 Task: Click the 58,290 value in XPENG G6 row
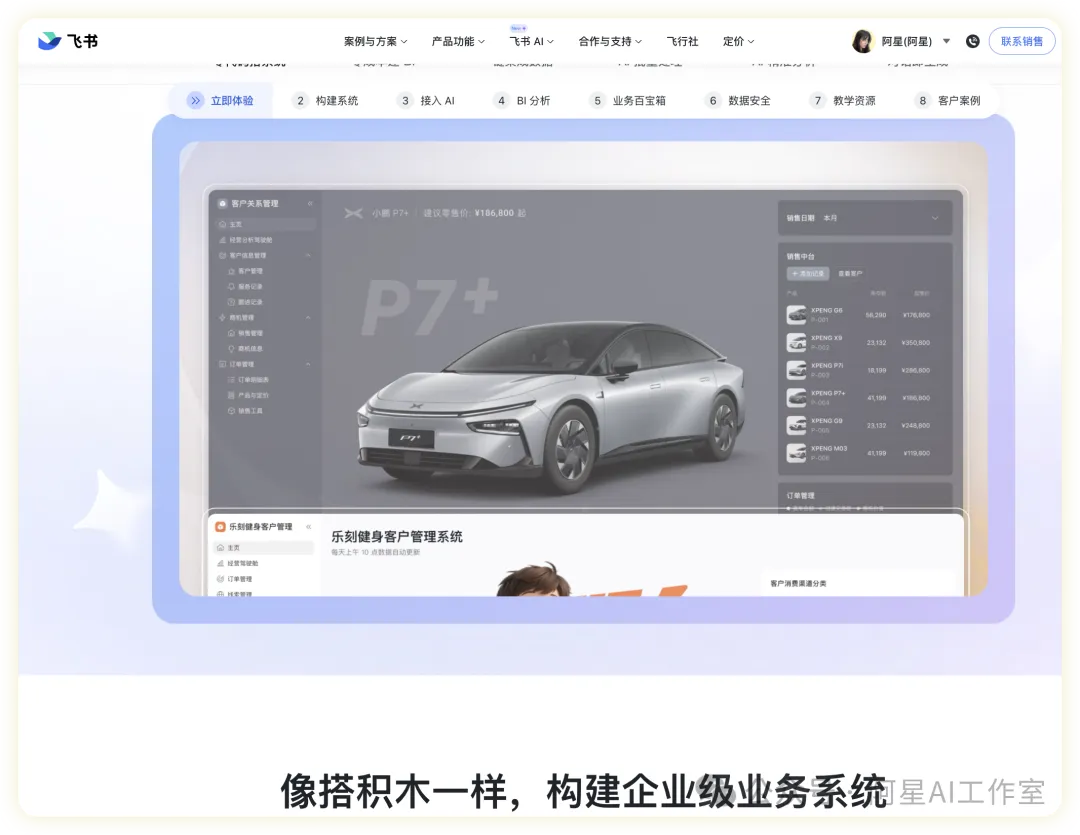[x=876, y=315]
